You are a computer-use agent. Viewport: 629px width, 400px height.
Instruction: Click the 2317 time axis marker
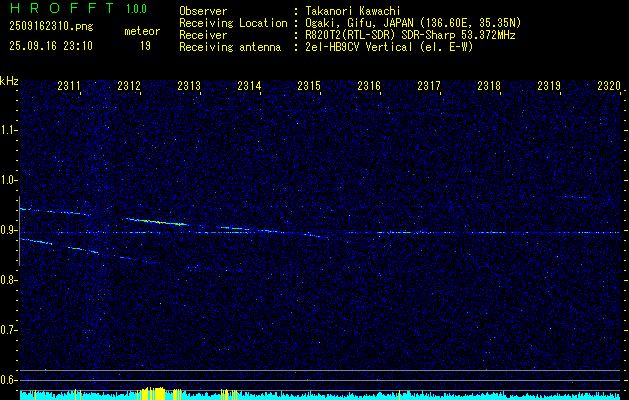click(429, 86)
